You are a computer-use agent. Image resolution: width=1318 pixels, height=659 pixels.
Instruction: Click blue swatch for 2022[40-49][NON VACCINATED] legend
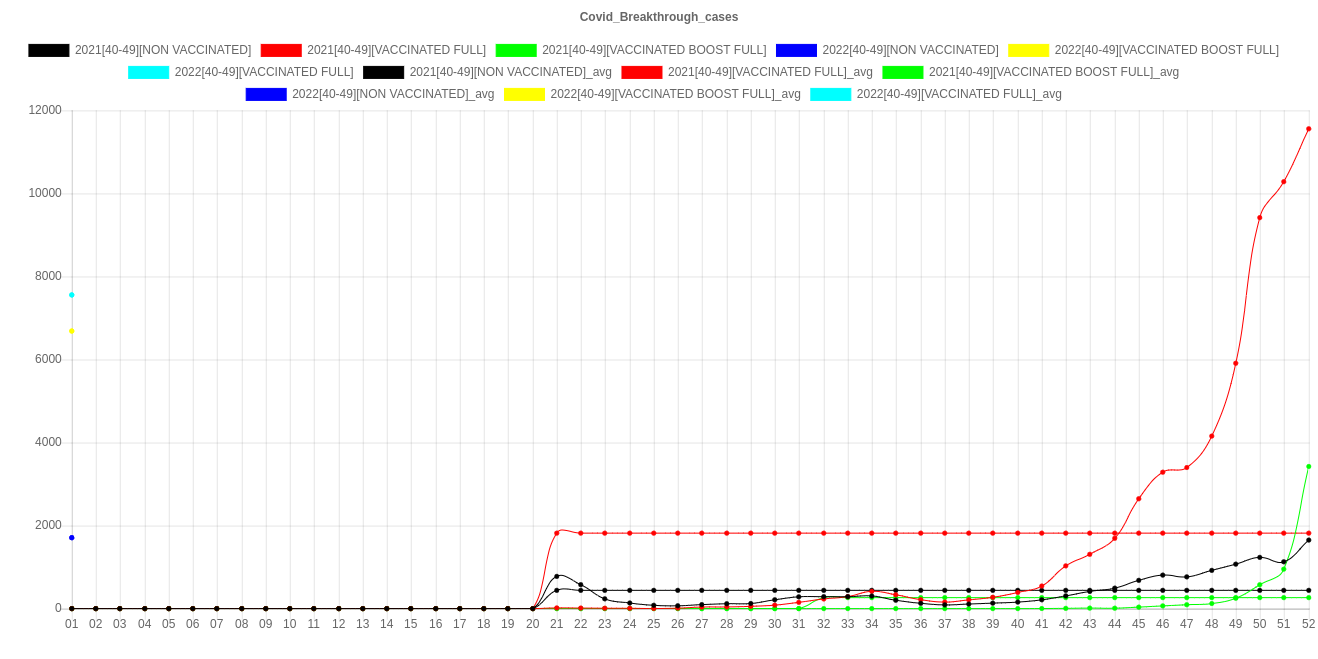tap(795, 50)
